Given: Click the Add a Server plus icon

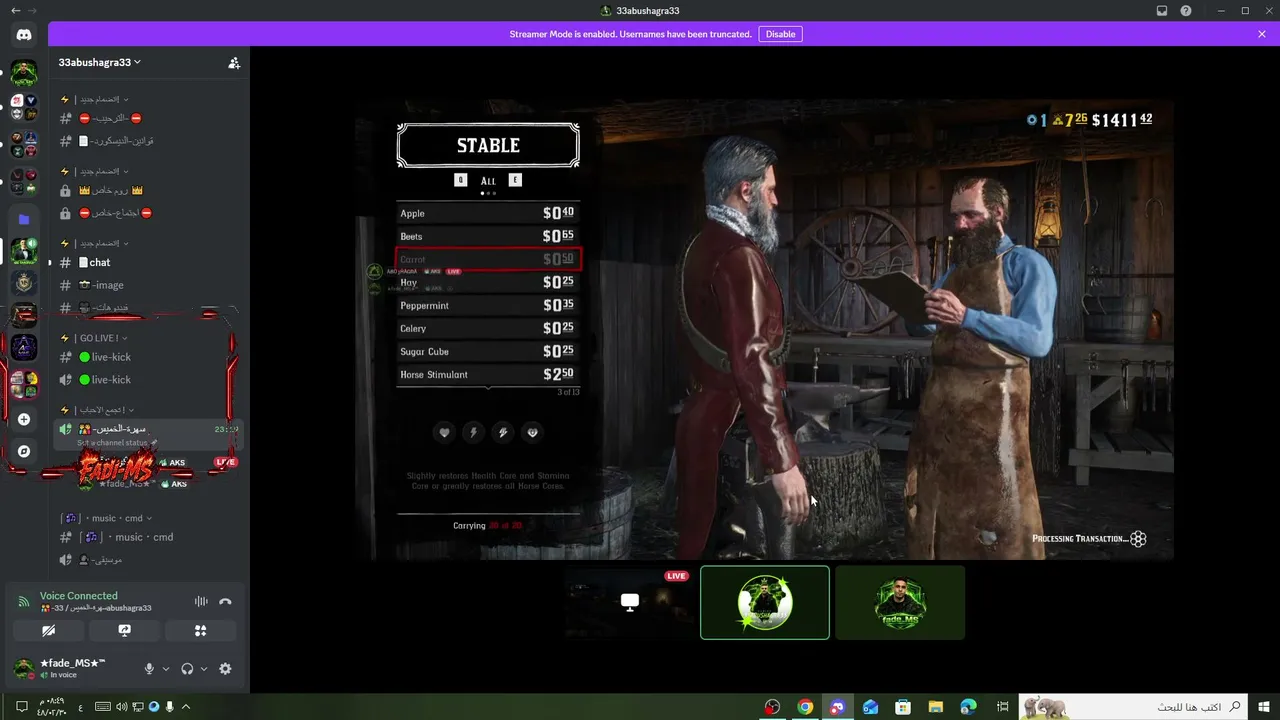Looking at the screenshot, I should [x=24, y=419].
